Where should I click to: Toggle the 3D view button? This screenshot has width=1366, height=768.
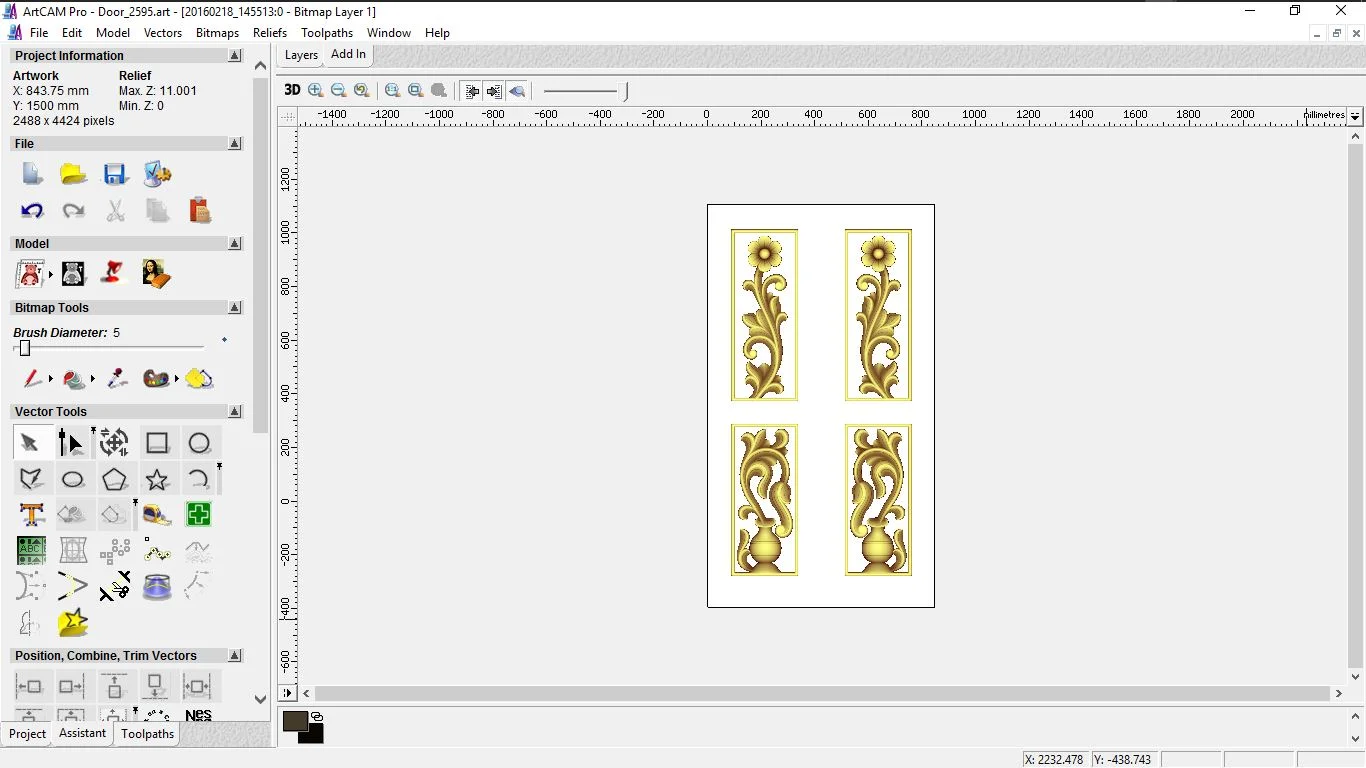[x=292, y=90]
